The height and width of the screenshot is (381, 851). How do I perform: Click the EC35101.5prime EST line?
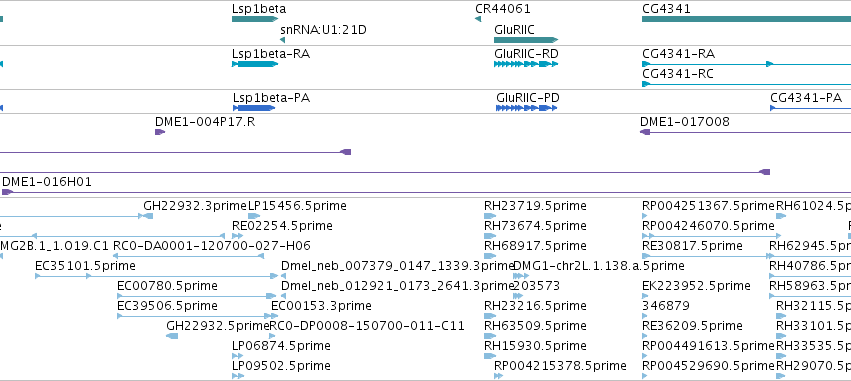[157, 276]
